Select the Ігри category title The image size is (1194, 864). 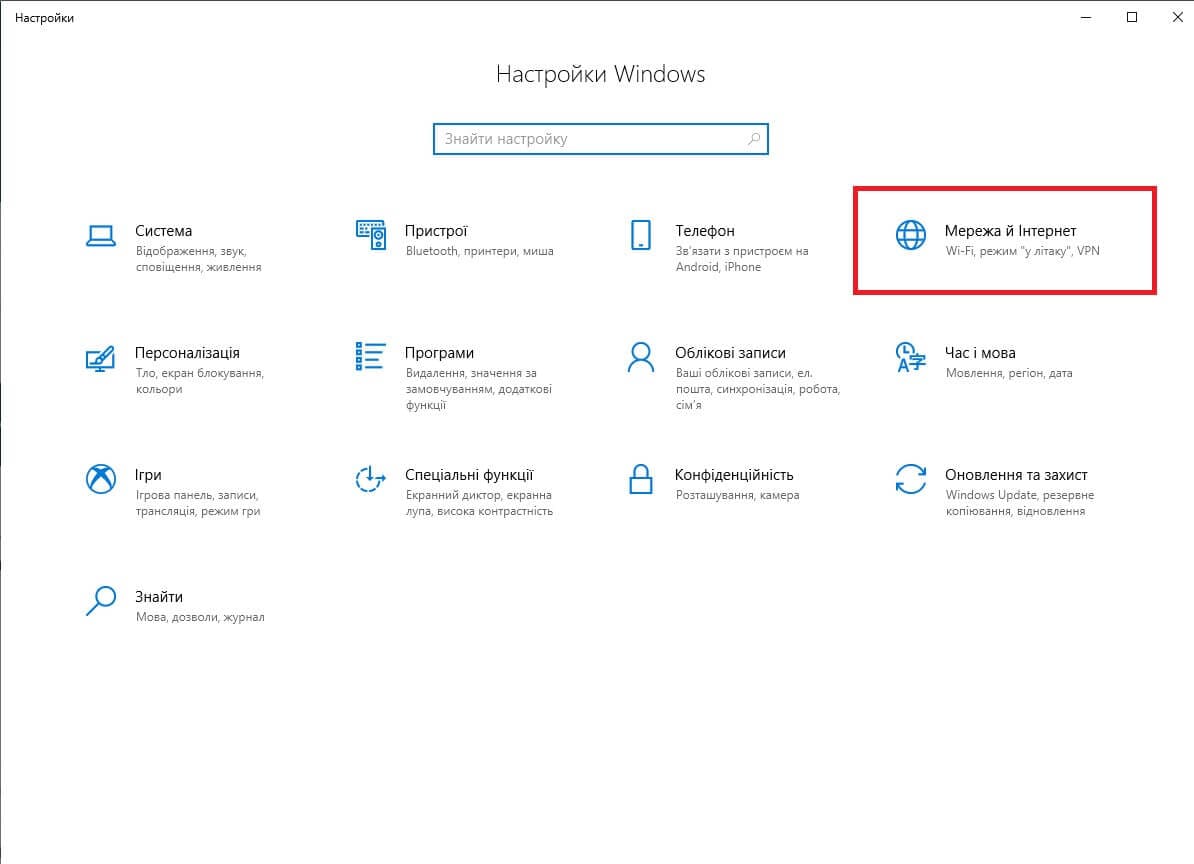coord(148,475)
